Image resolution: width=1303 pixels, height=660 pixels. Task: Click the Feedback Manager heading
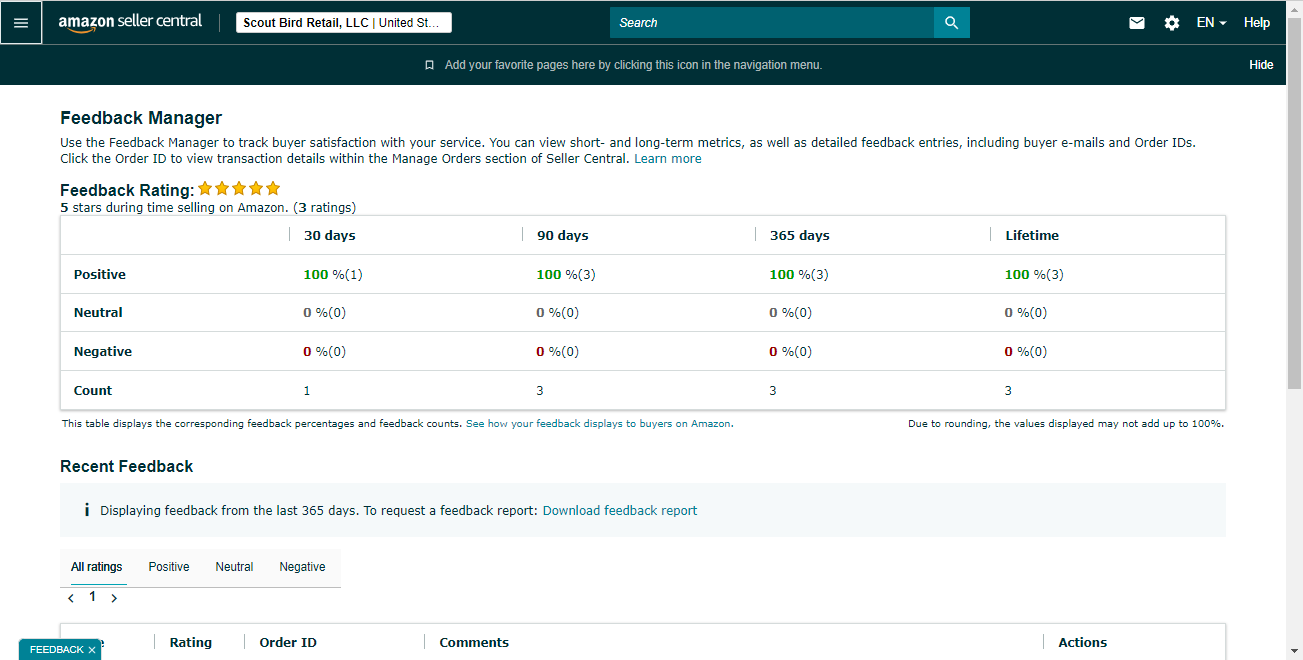point(141,118)
